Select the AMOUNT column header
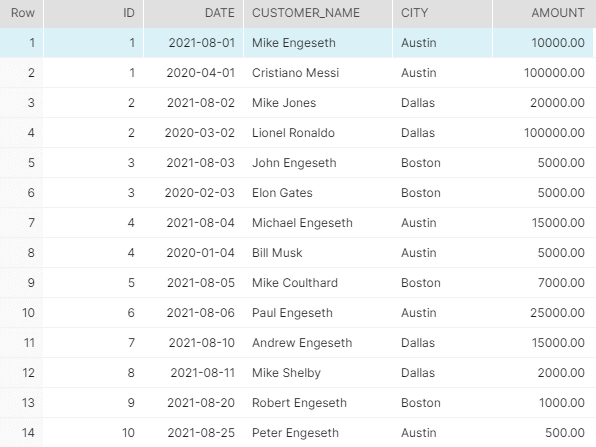Image resolution: width=596 pixels, height=447 pixels. [544, 13]
